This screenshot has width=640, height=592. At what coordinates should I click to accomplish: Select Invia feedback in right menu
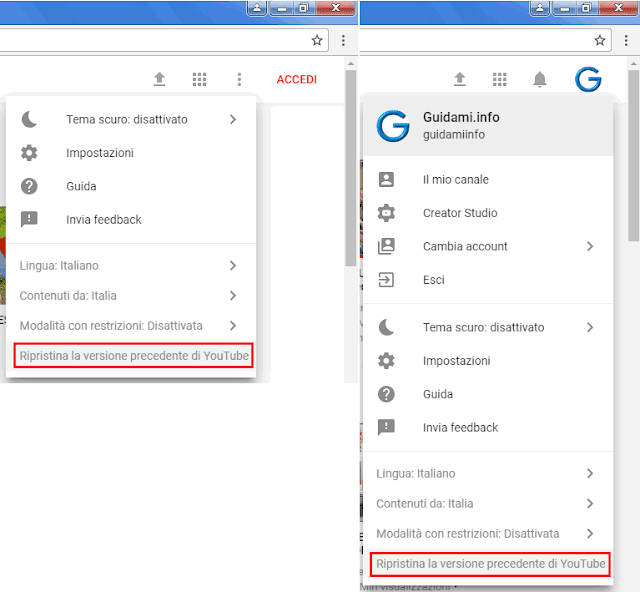click(x=488, y=427)
